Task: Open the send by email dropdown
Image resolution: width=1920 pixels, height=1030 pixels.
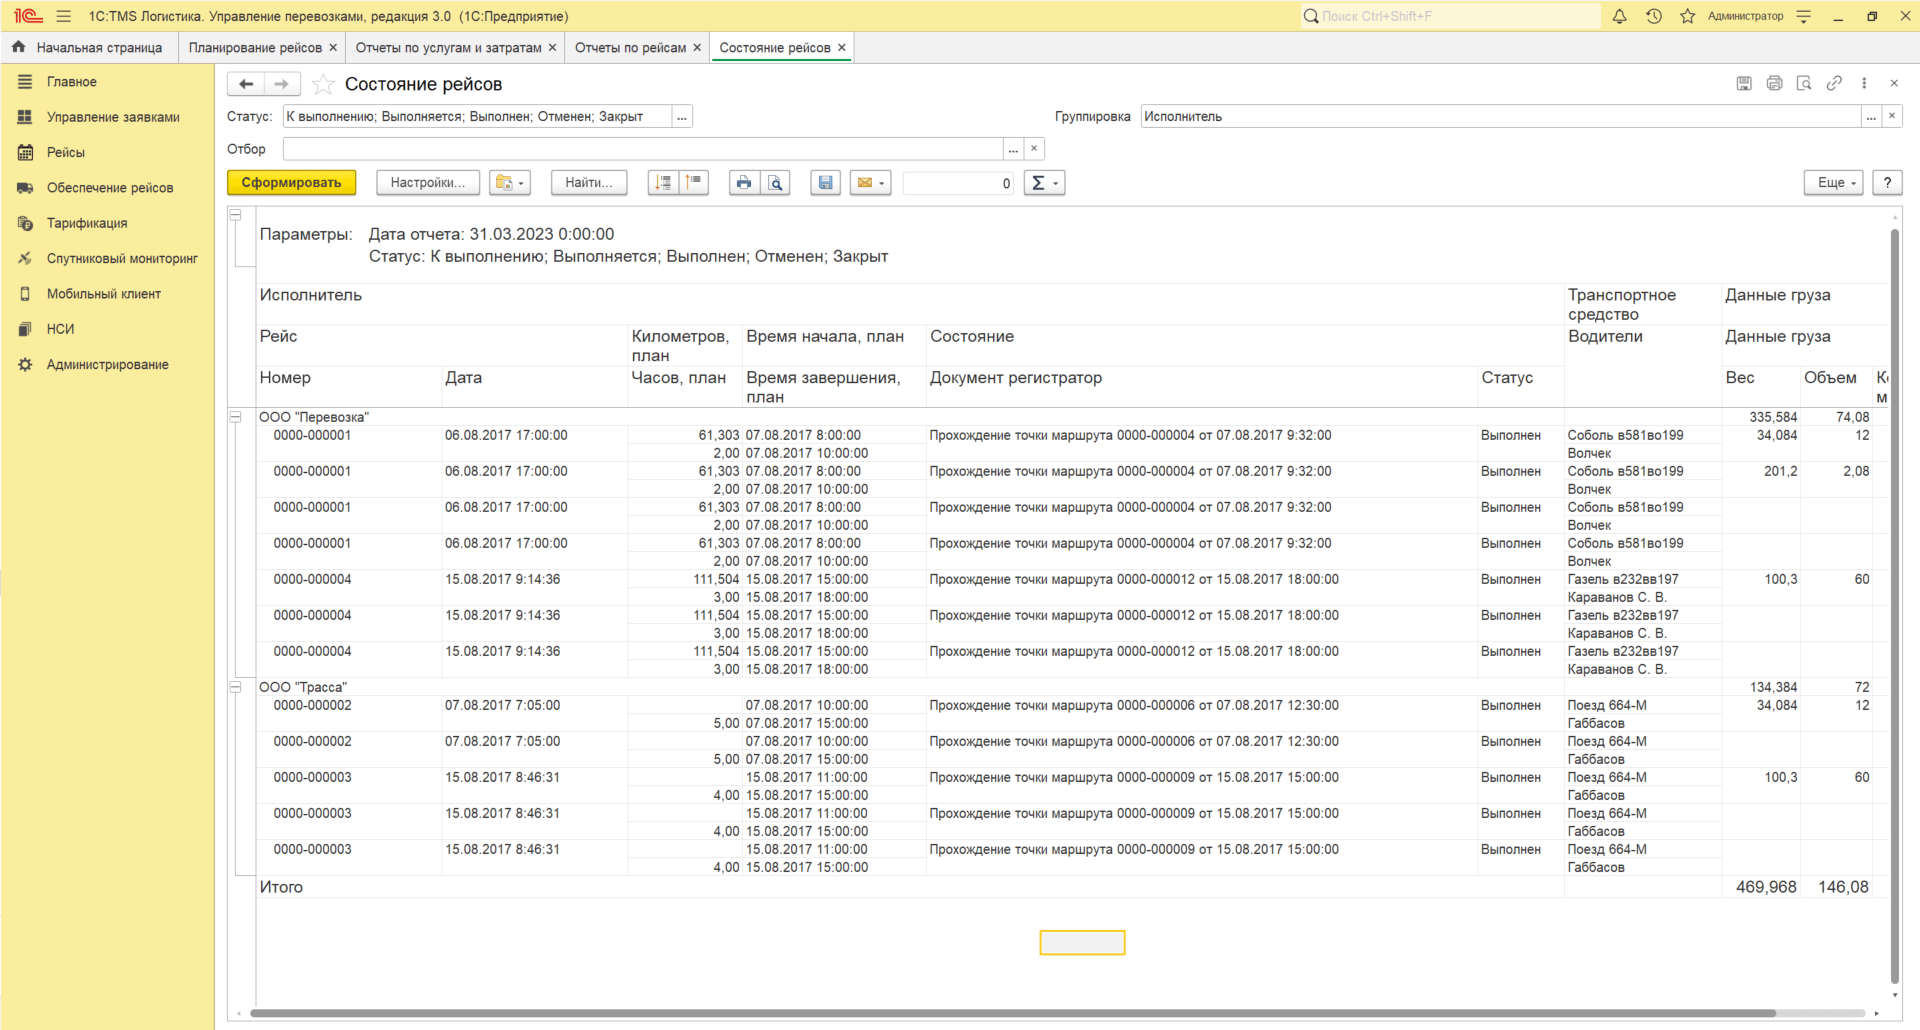Action: point(870,183)
